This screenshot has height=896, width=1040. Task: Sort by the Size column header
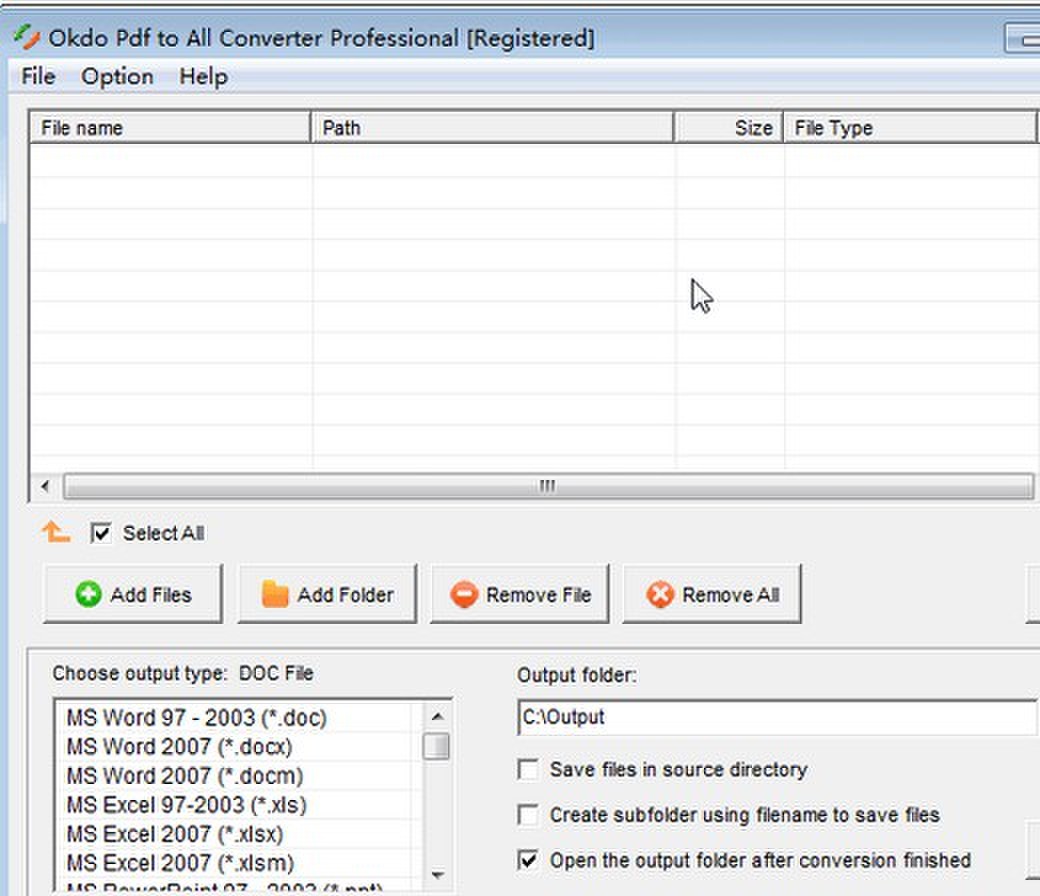click(x=730, y=127)
